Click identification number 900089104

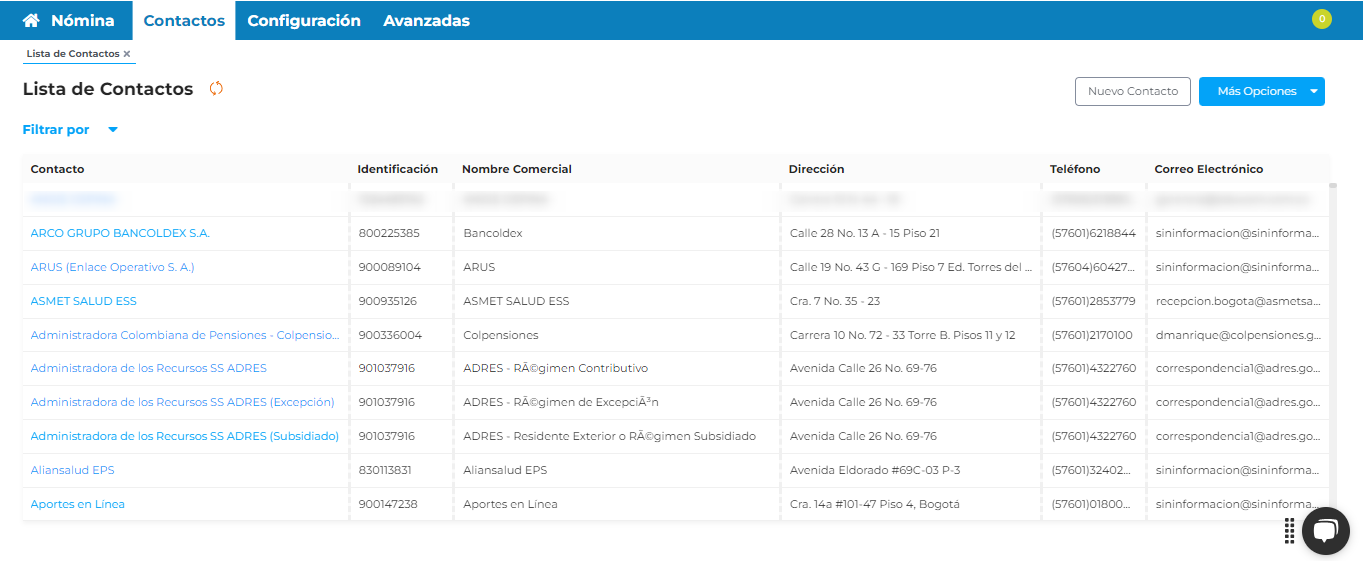(x=389, y=267)
